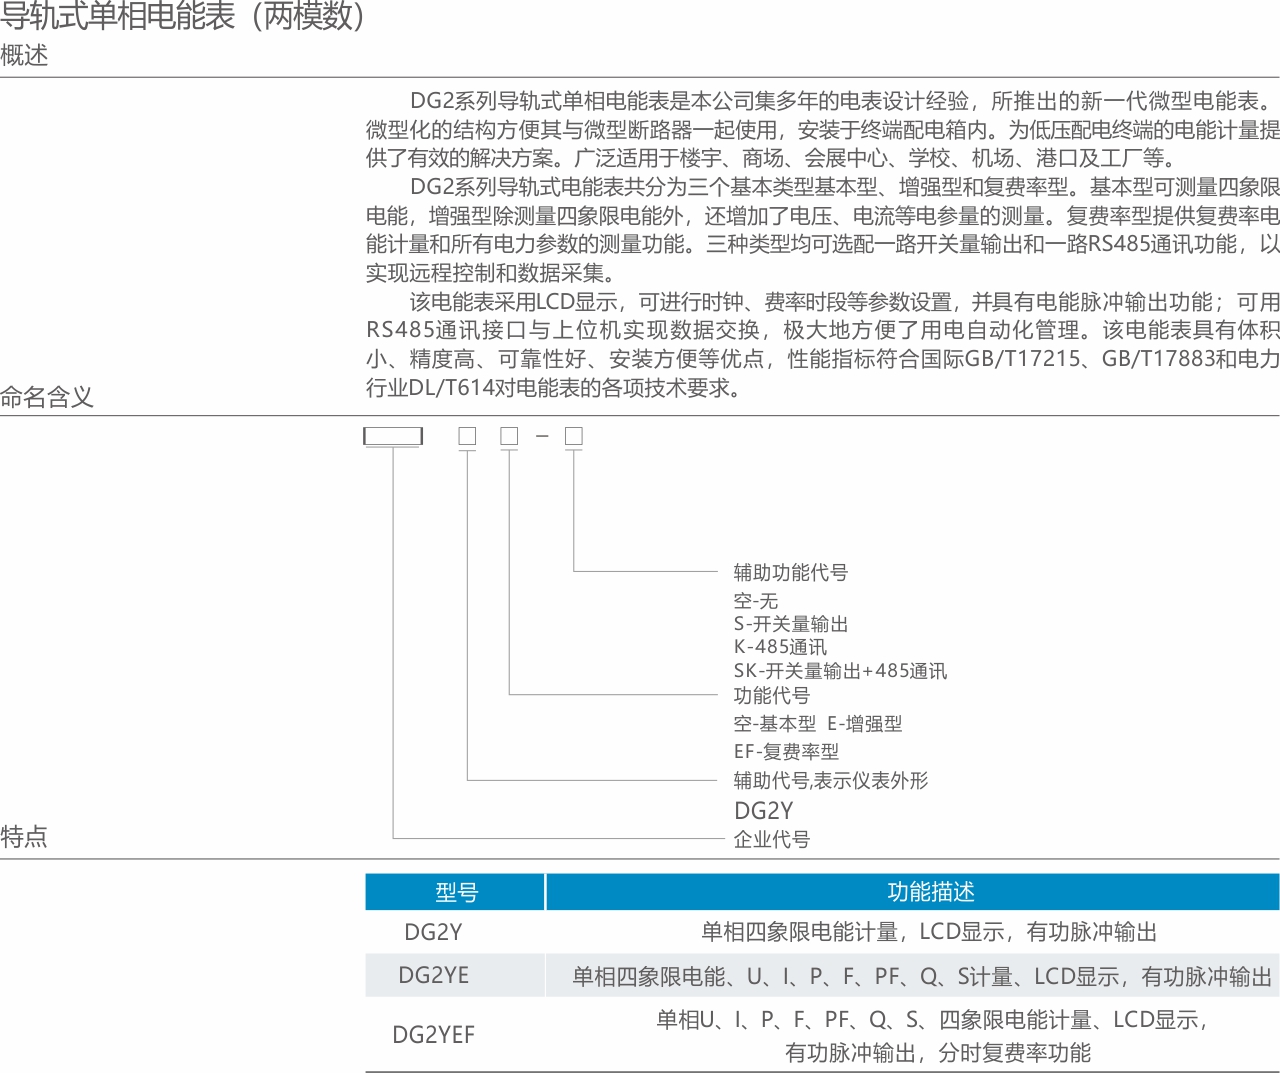Click the 空-基本型 E-增强型 line
1280x1073 pixels.
coord(817,723)
